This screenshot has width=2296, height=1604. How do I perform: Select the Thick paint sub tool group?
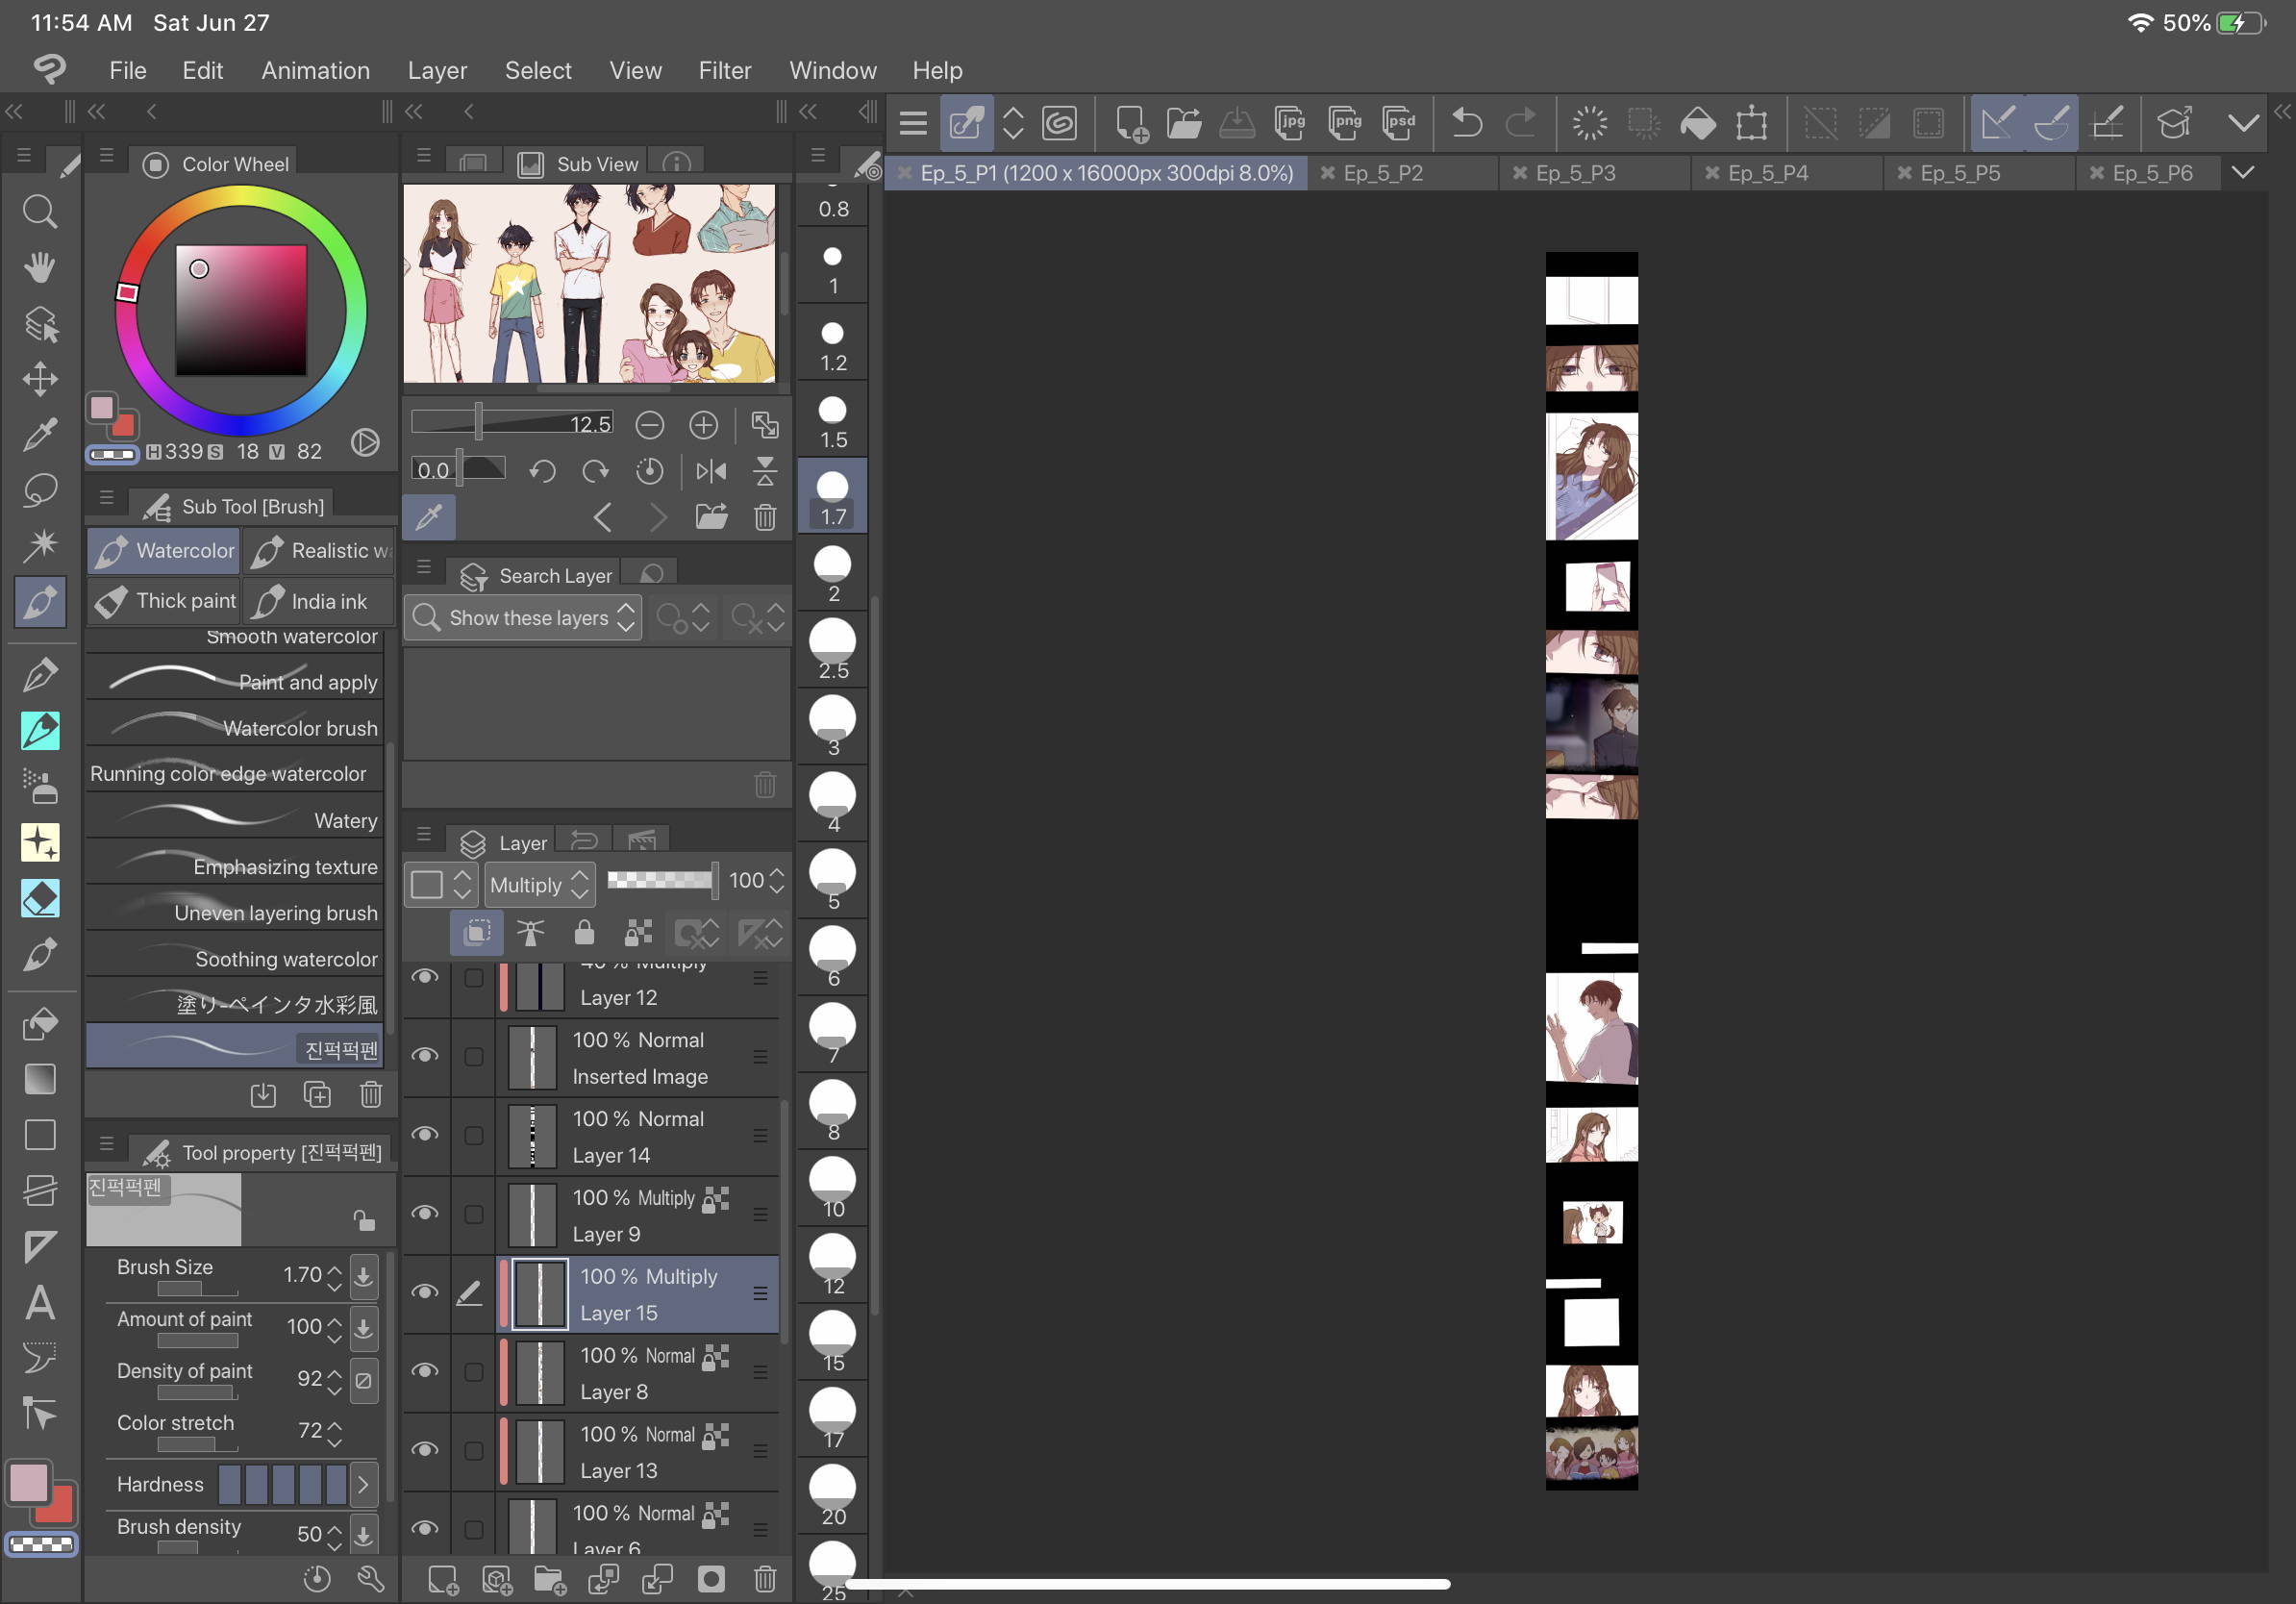coord(164,601)
